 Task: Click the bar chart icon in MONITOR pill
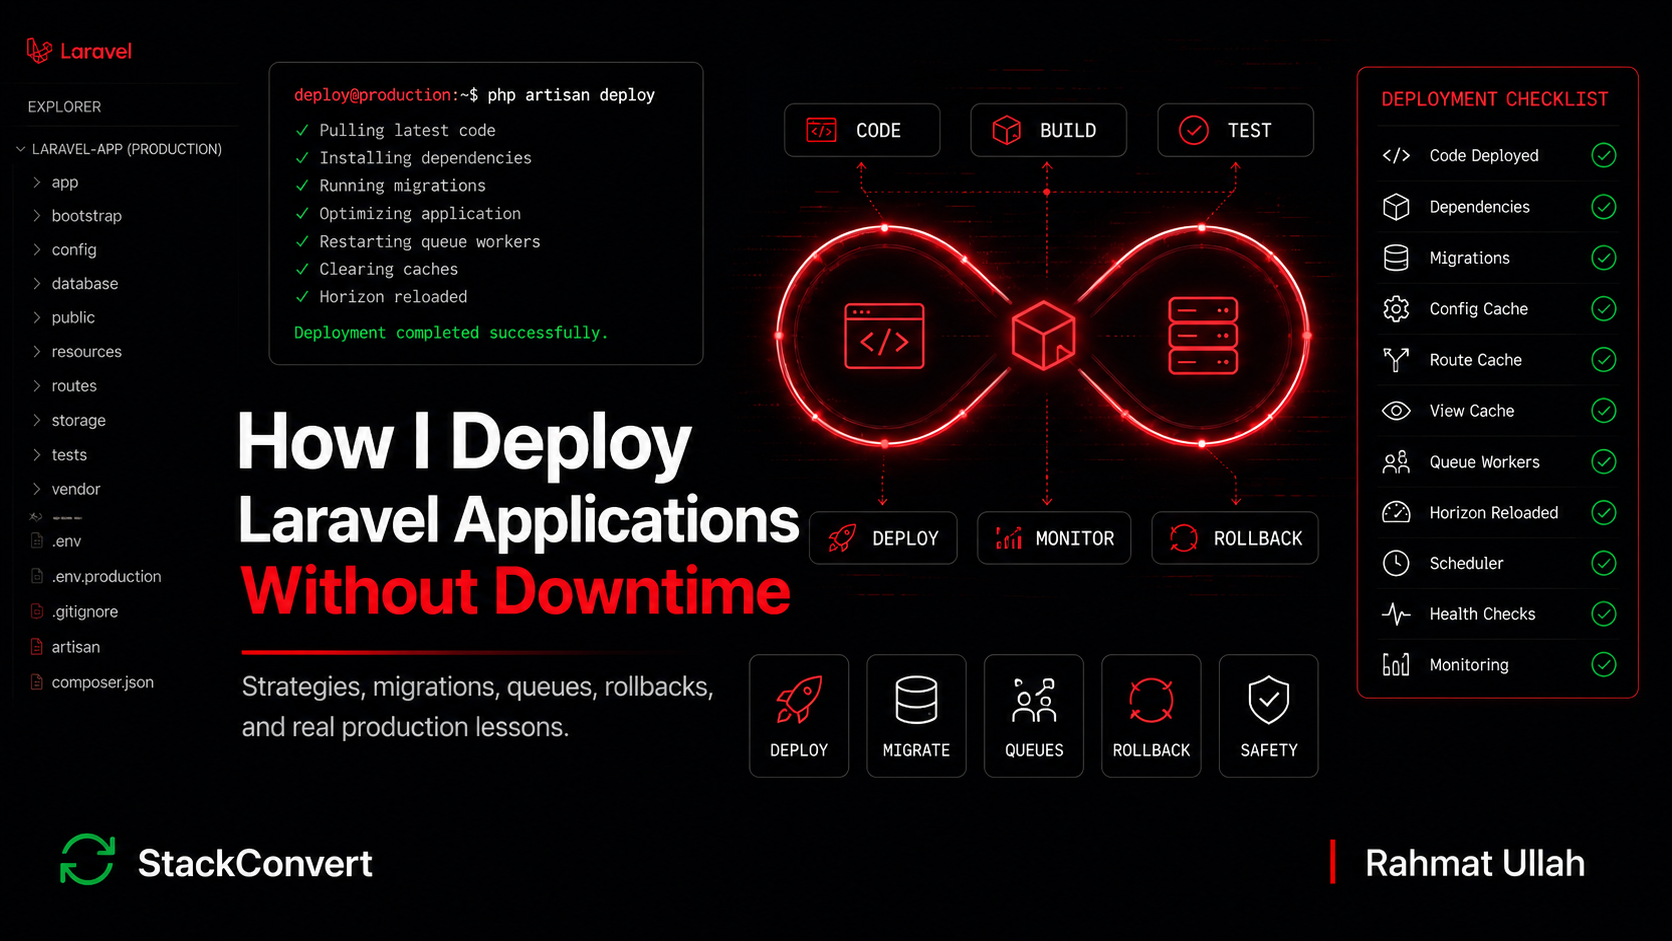pyautogui.click(x=1008, y=538)
